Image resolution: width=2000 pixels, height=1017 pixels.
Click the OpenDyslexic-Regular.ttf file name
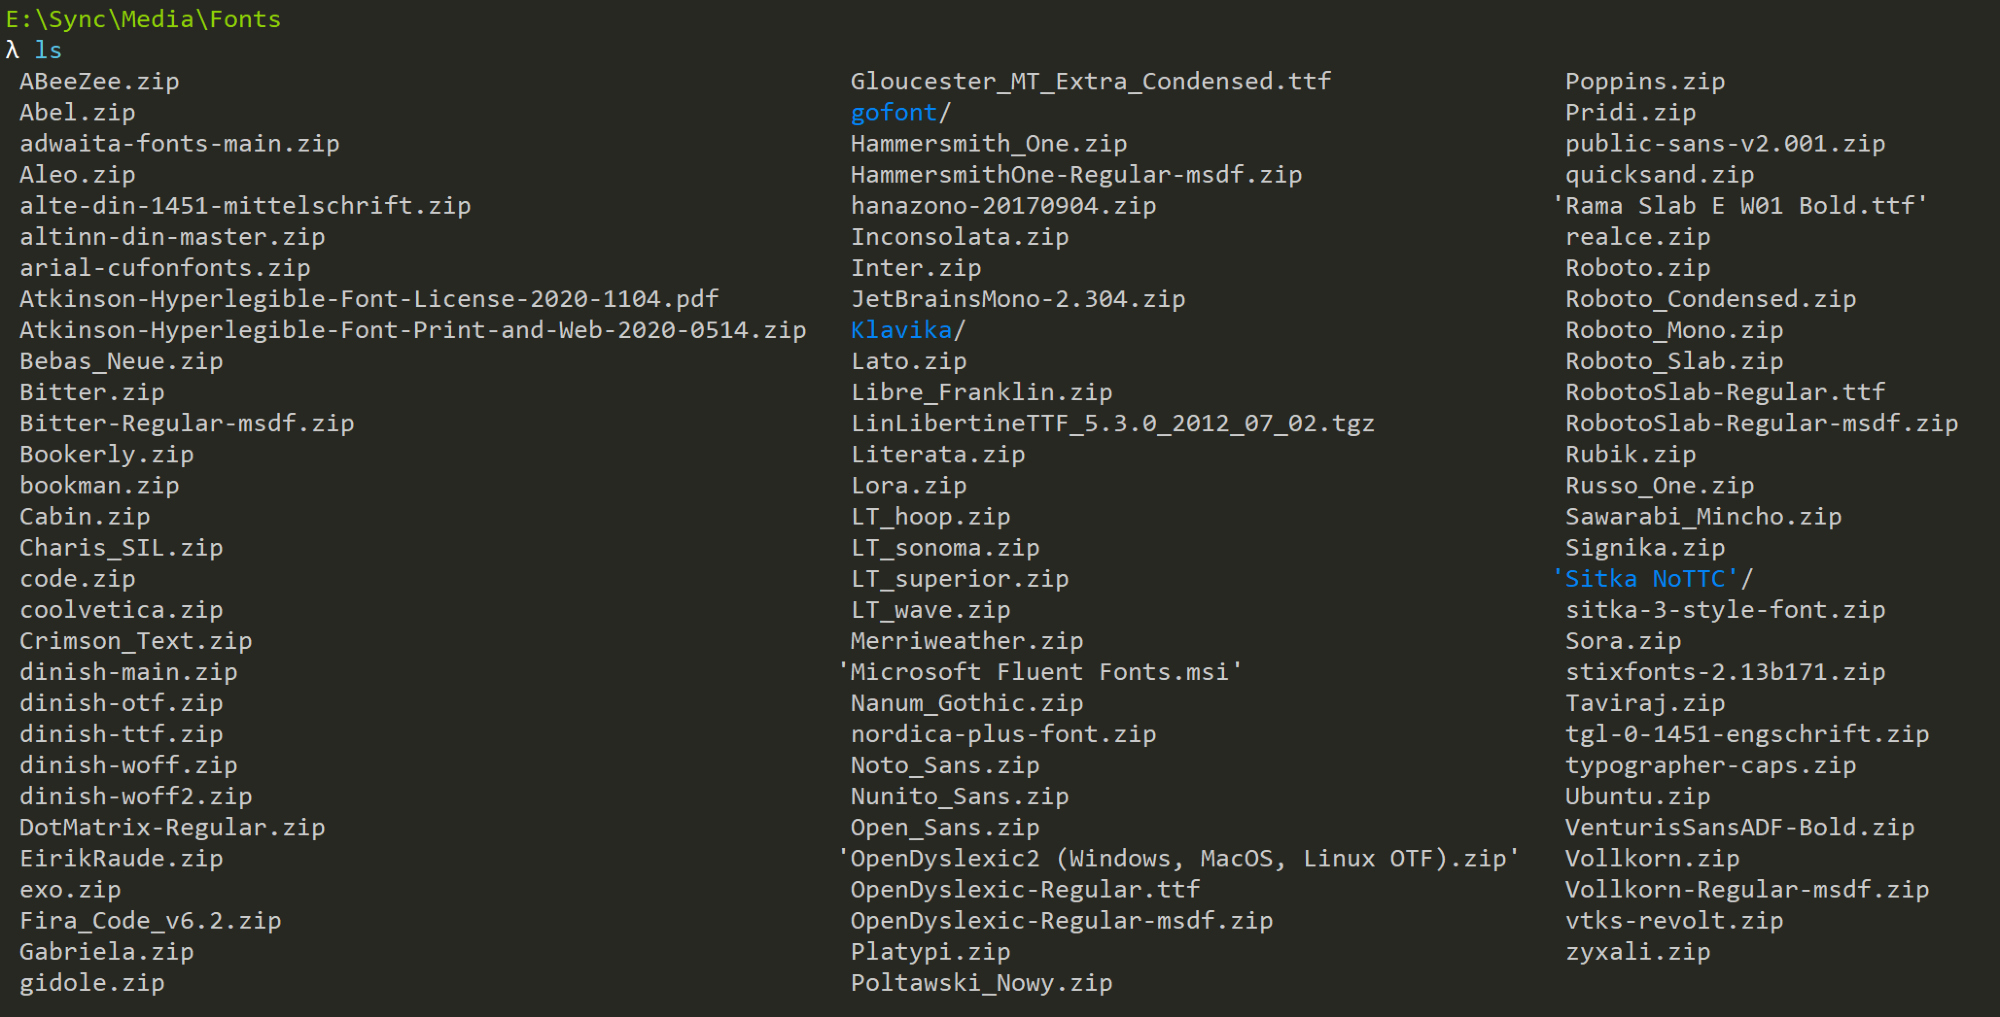pos(1024,890)
